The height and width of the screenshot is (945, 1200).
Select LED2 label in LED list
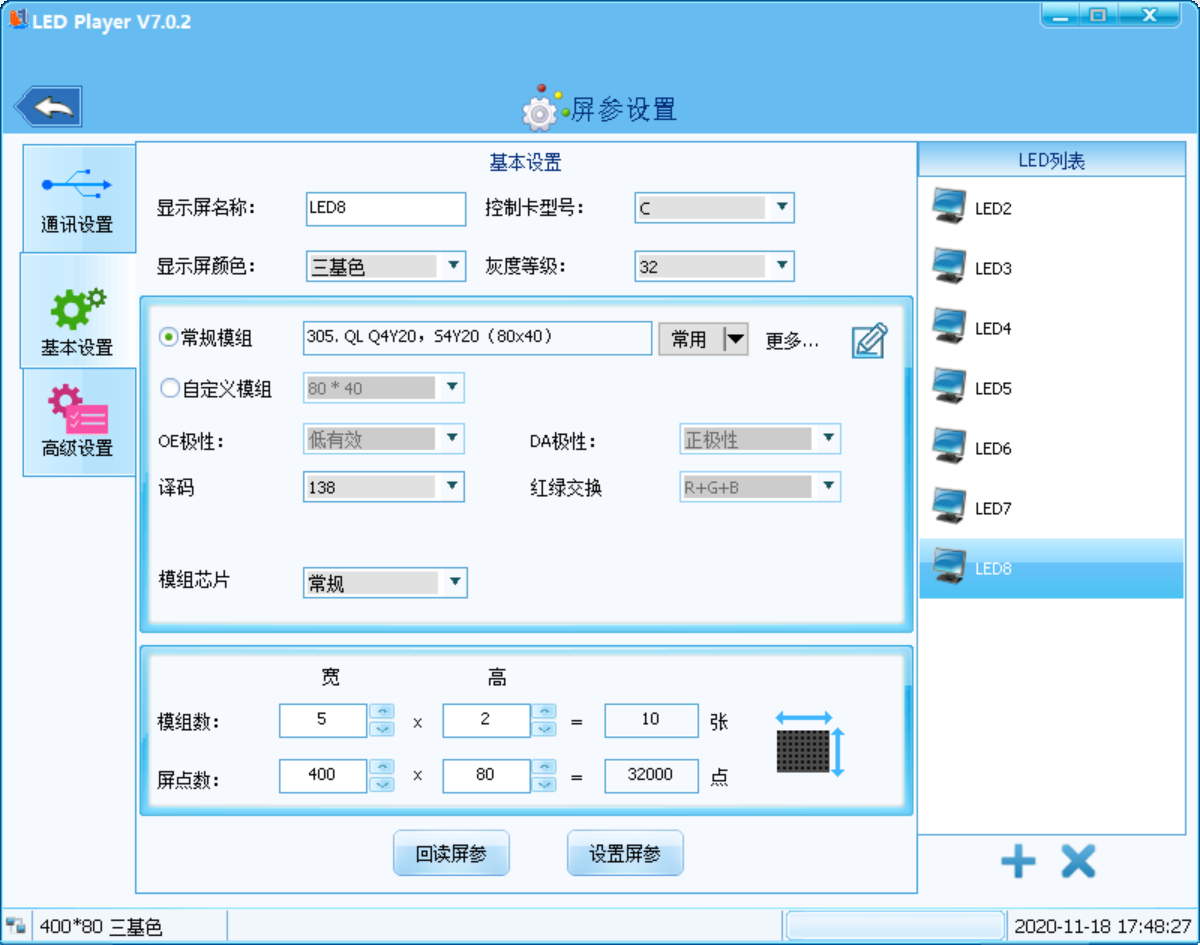tap(993, 209)
